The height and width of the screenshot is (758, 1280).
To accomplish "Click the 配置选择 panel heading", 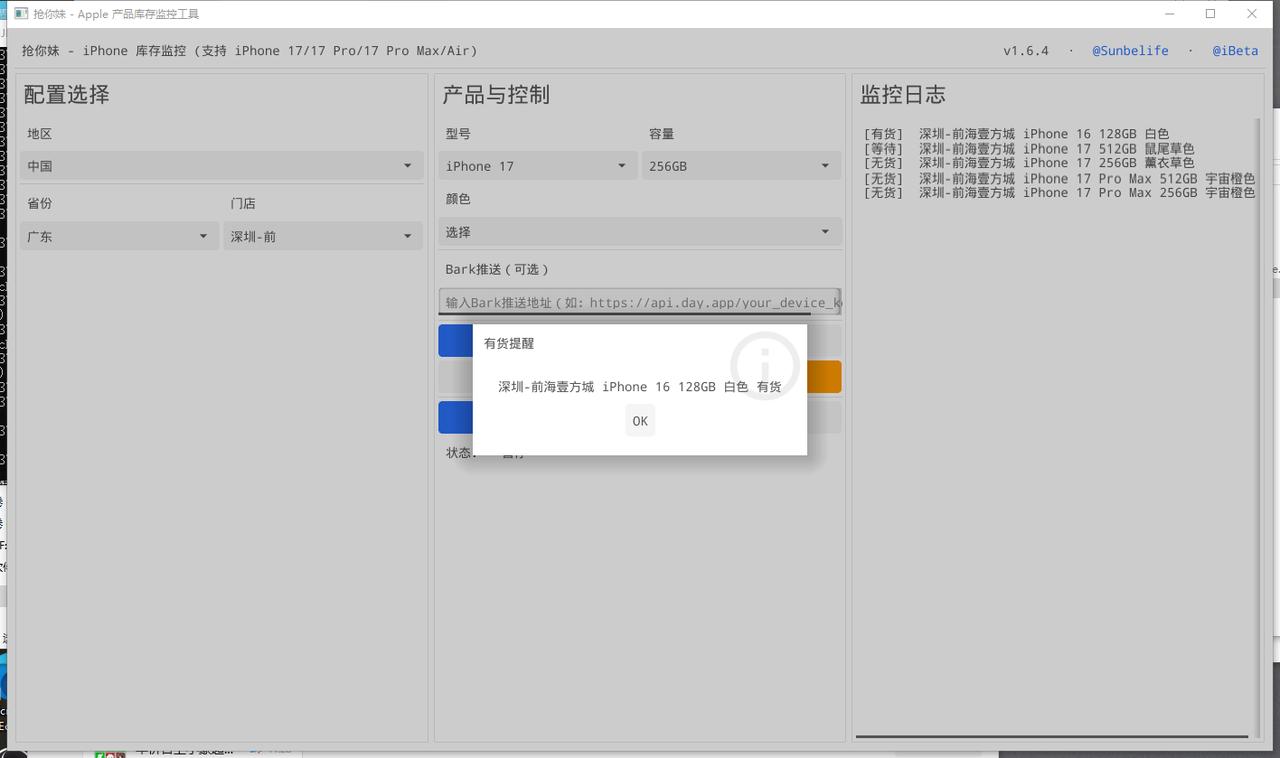I will [x=67, y=95].
